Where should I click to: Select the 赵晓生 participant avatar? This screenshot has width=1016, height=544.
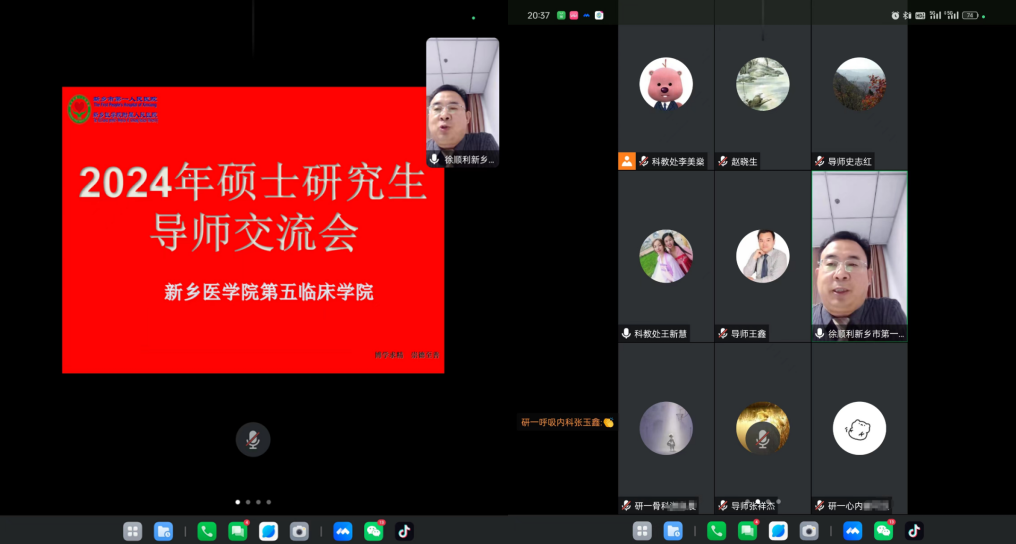pyautogui.click(x=763, y=84)
